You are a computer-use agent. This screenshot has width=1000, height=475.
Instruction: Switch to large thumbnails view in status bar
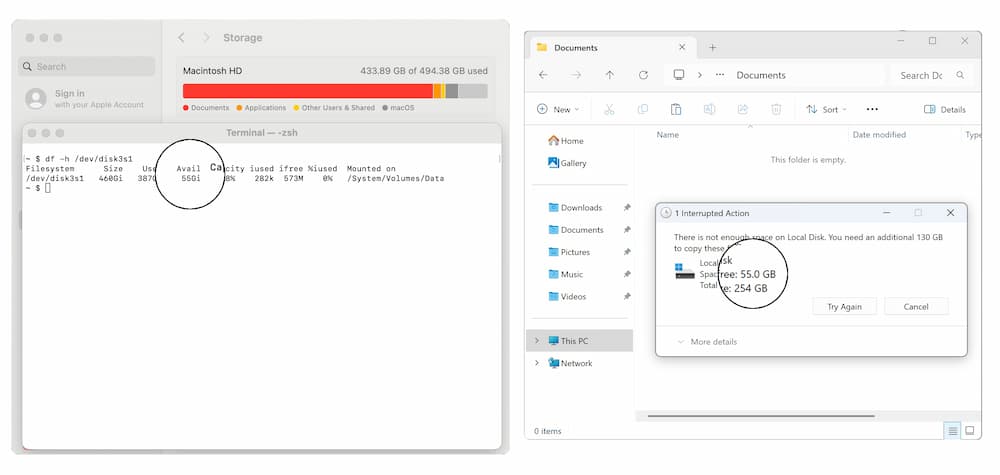click(x=969, y=431)
